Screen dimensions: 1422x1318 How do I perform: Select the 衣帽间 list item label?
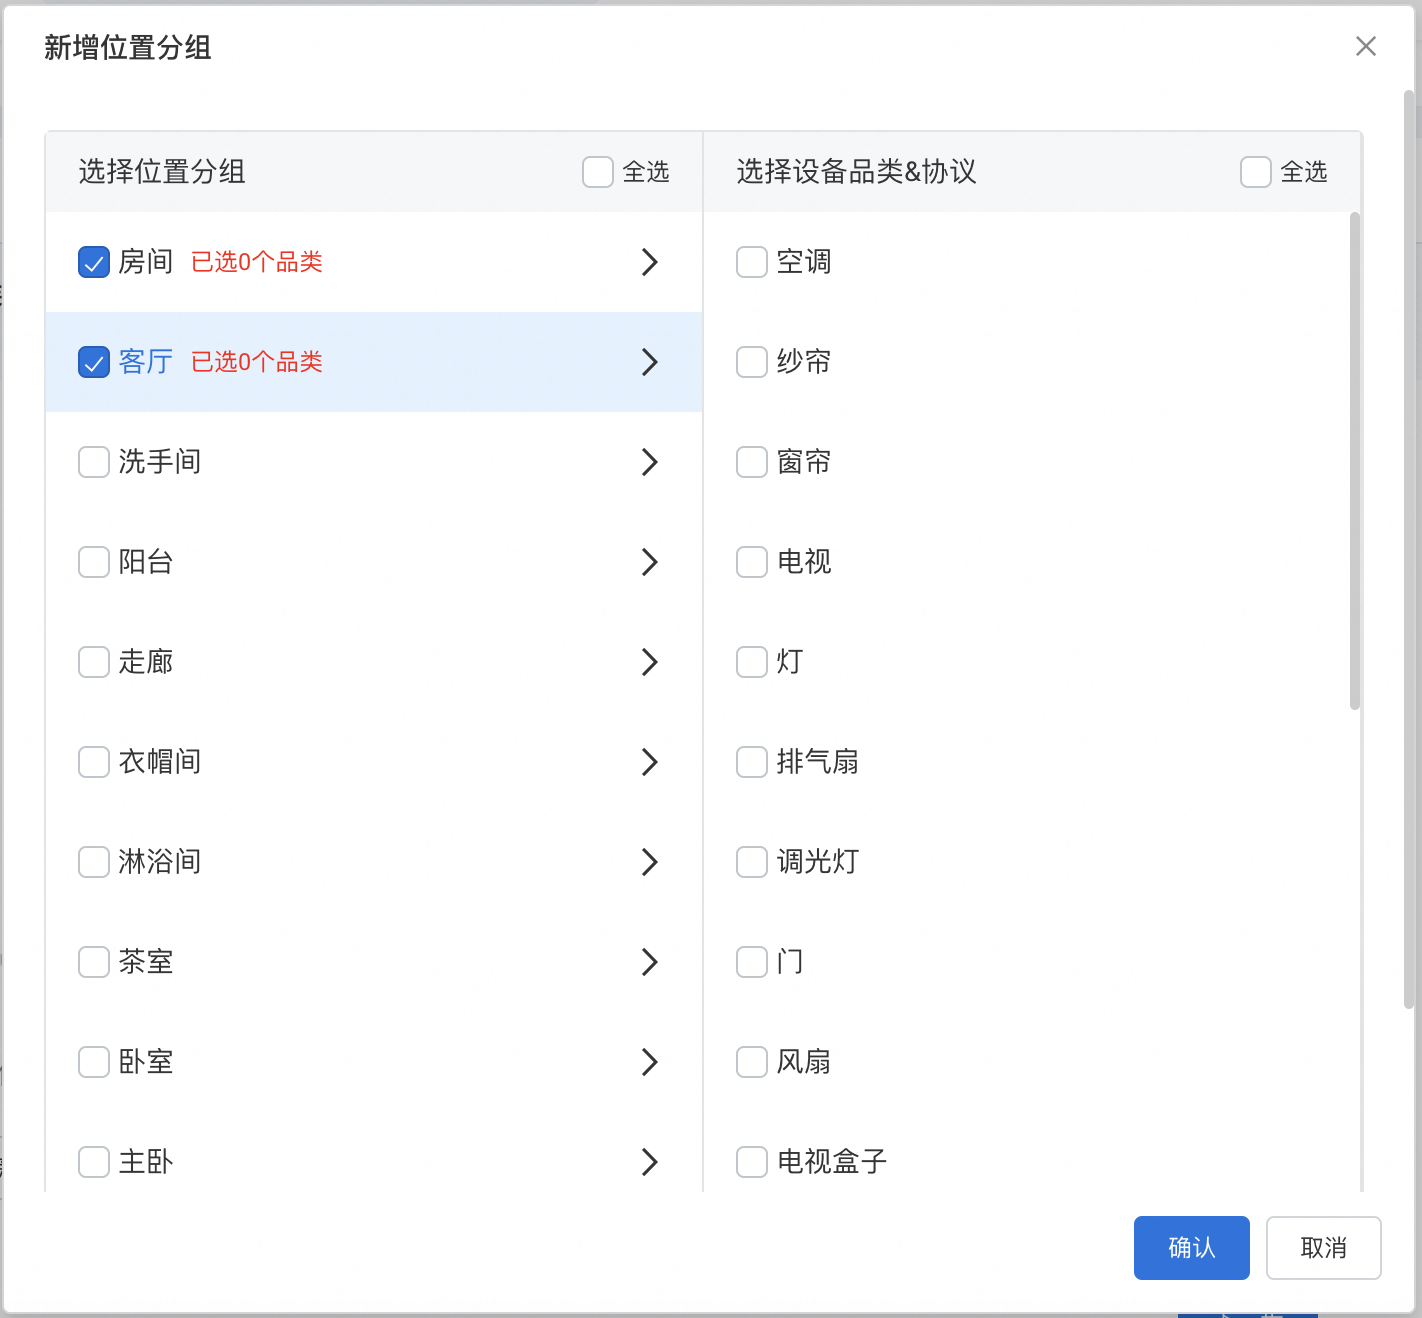[160, 762]
